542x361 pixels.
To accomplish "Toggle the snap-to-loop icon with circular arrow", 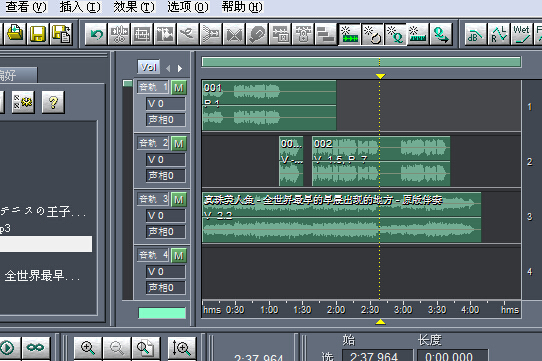I will 372,34.
